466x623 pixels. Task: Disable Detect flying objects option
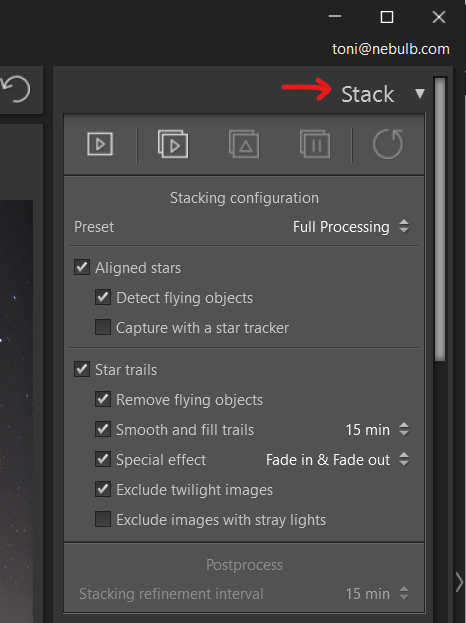point(103,297)
